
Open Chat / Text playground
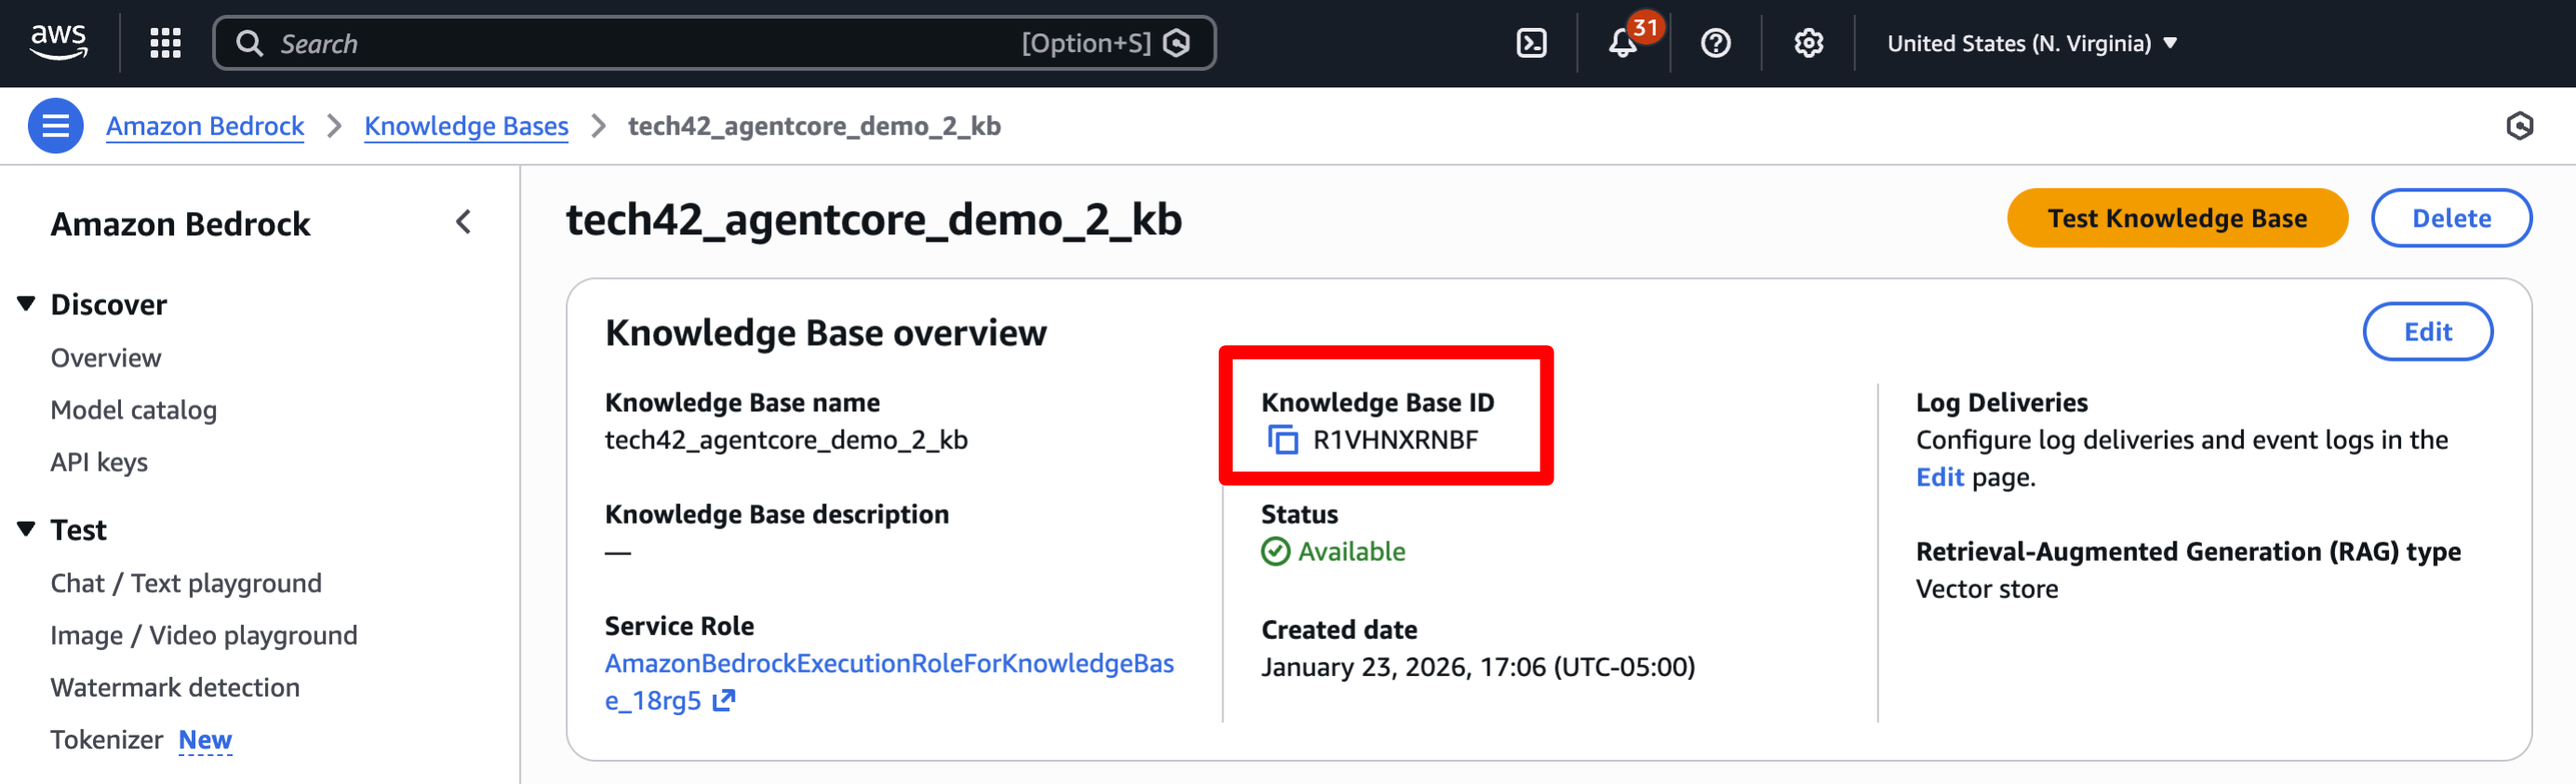pos(186,583)
